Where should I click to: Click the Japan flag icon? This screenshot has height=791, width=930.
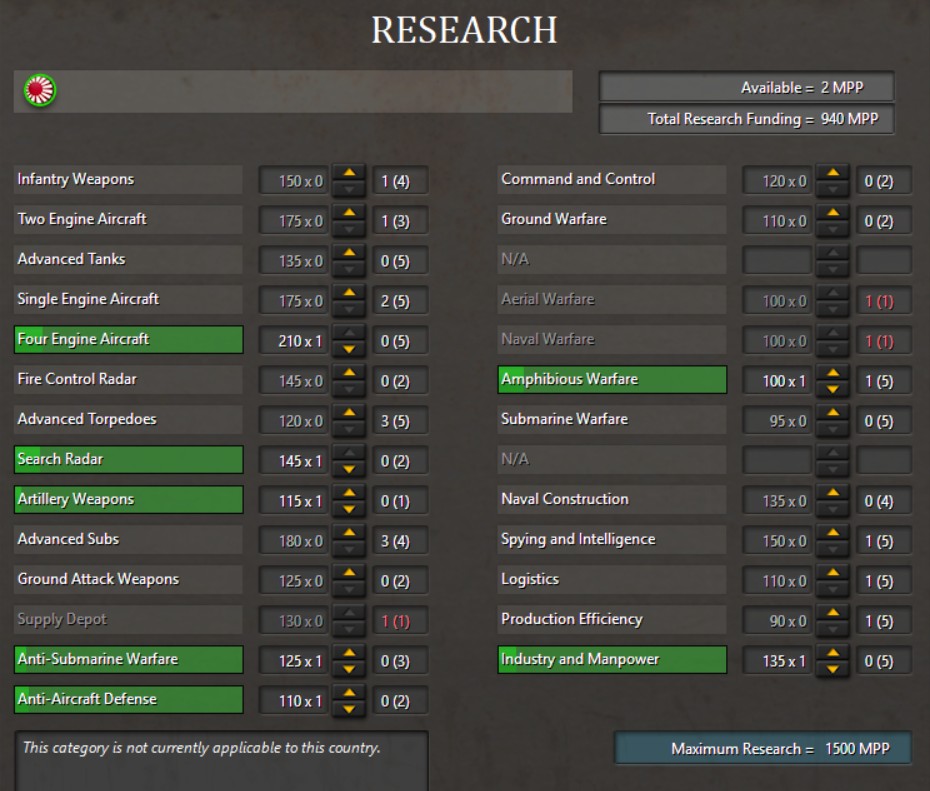click(x=40, y=91)
